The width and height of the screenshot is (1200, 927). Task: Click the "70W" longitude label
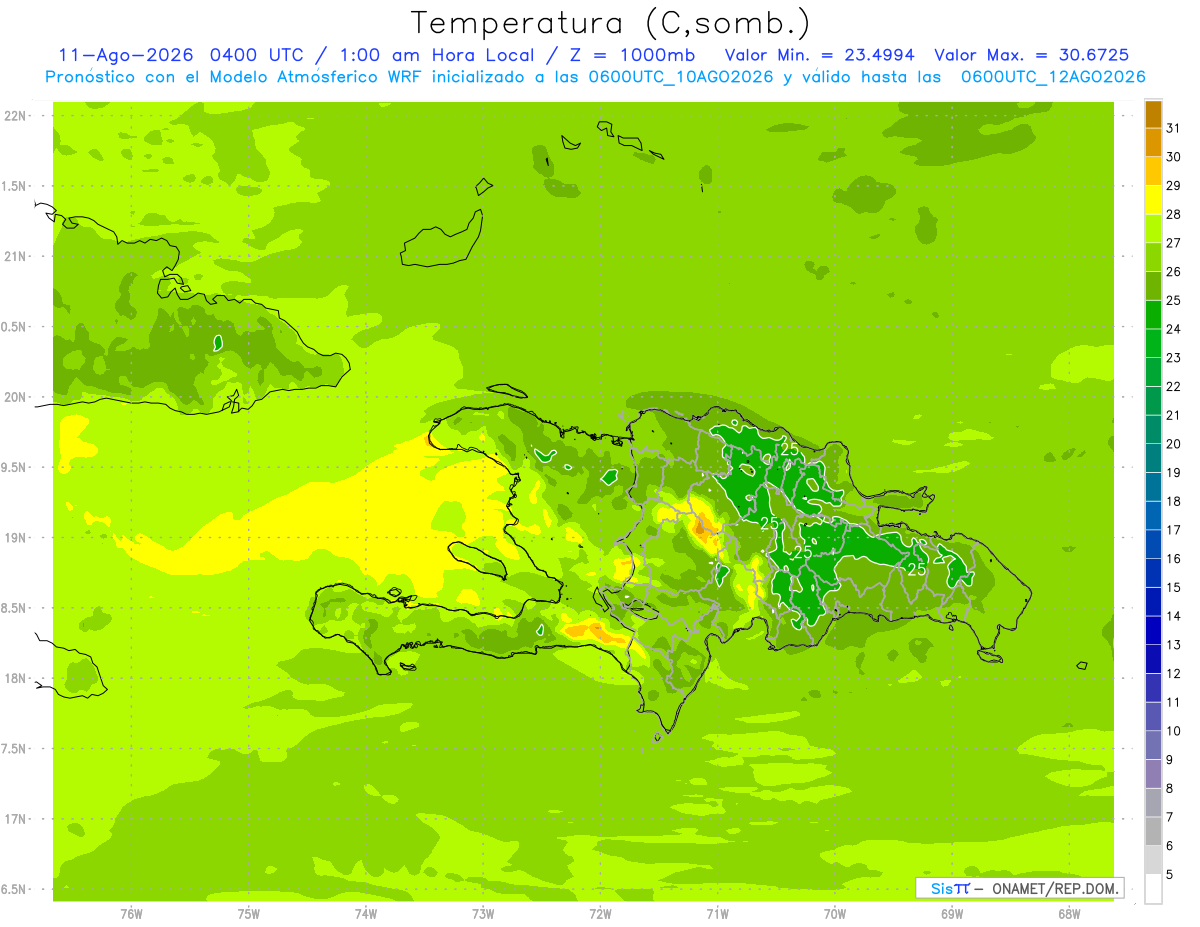coord(835,914)
